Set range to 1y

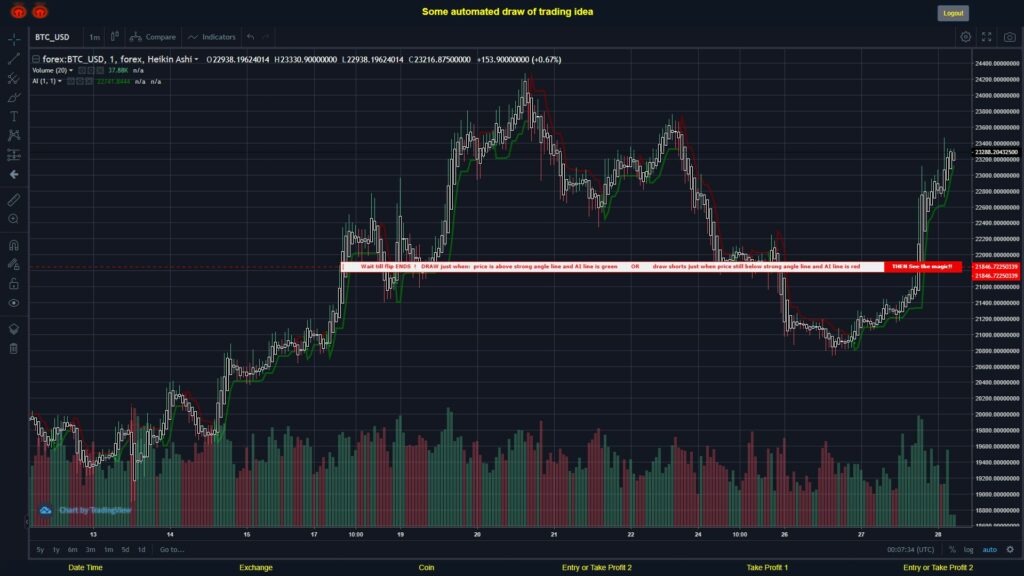[x=56, y=550]
